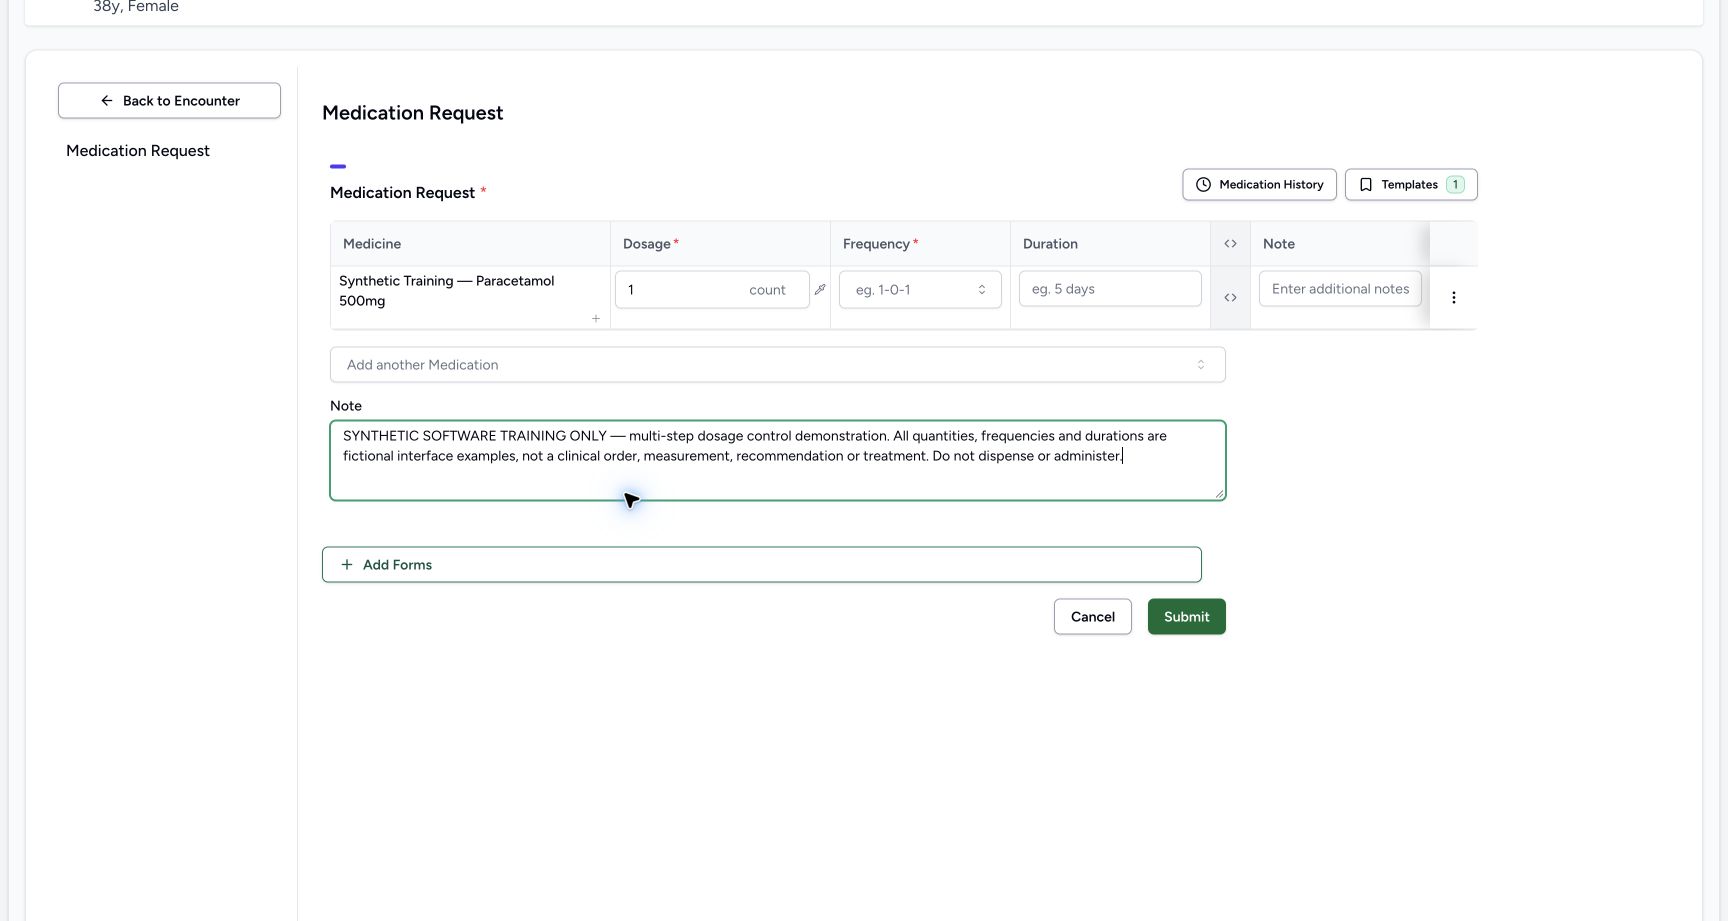Click the dosage count field
Viewport: 1728px width, 921px height.
click(712, 289)
